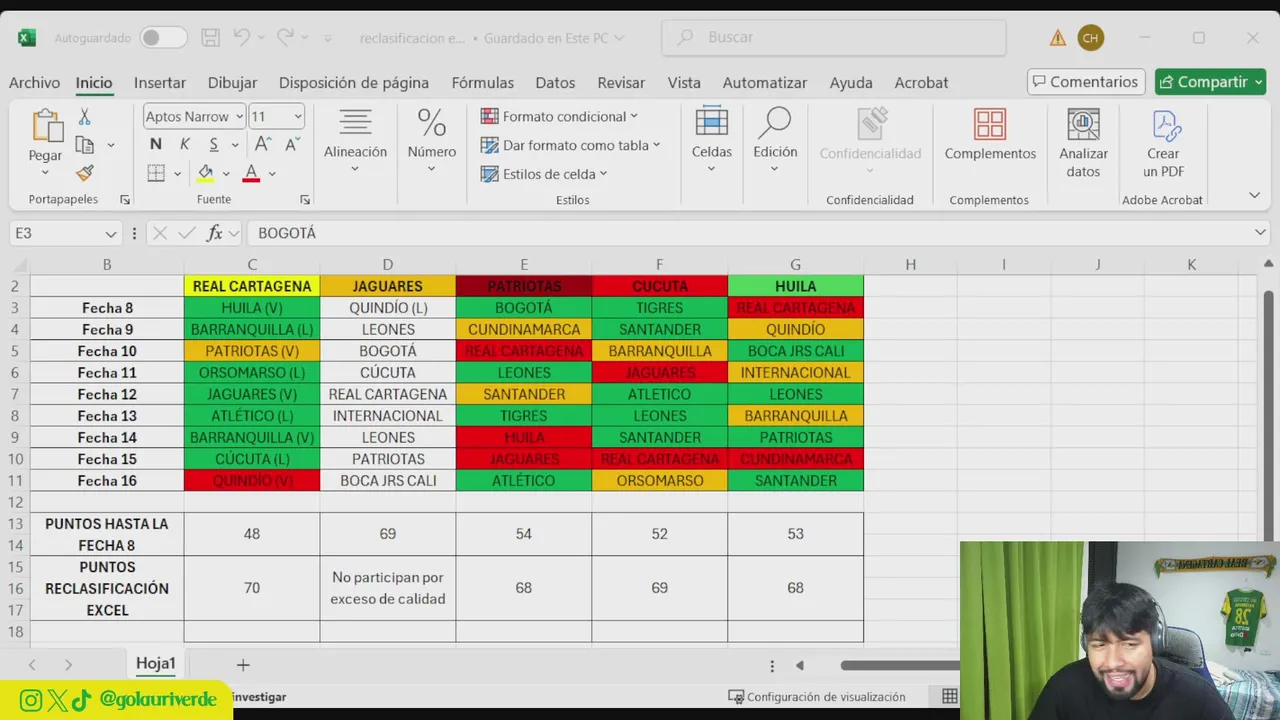Image resolution: width=1280 pixels, height=720 pixels.
Task: Open the CH account profile
Action: [x=1091, y=38]
